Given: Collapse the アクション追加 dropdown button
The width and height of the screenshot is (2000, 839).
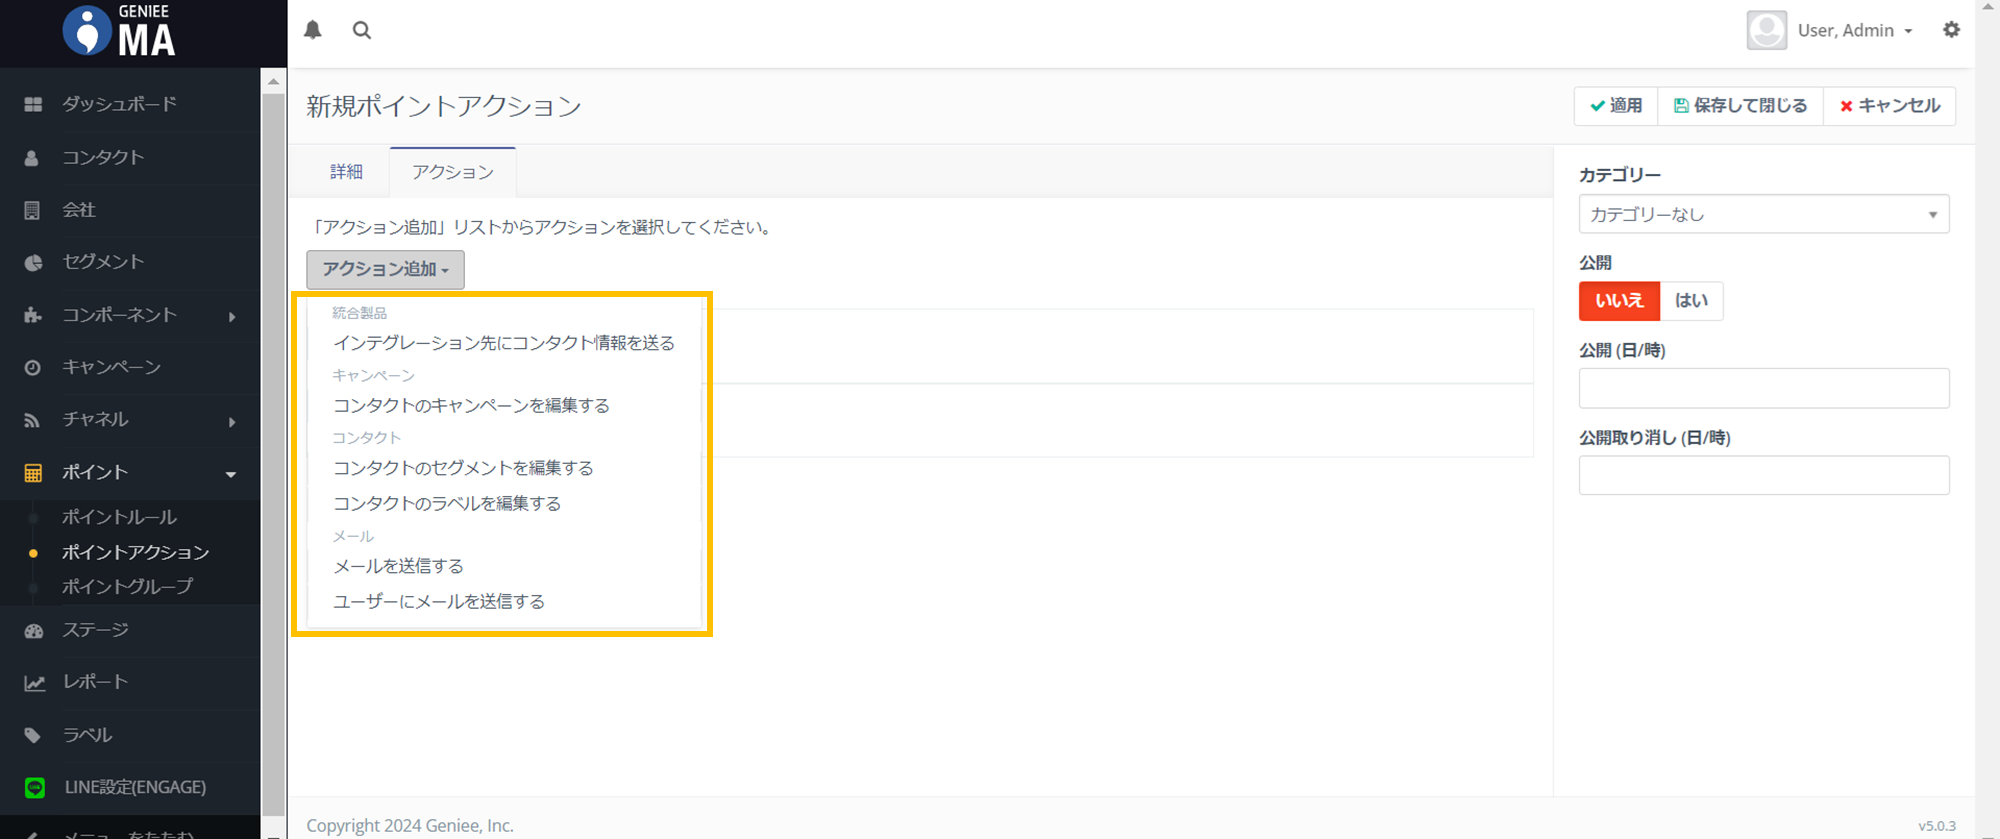Looking at the screenshot, I should (385, 269).
